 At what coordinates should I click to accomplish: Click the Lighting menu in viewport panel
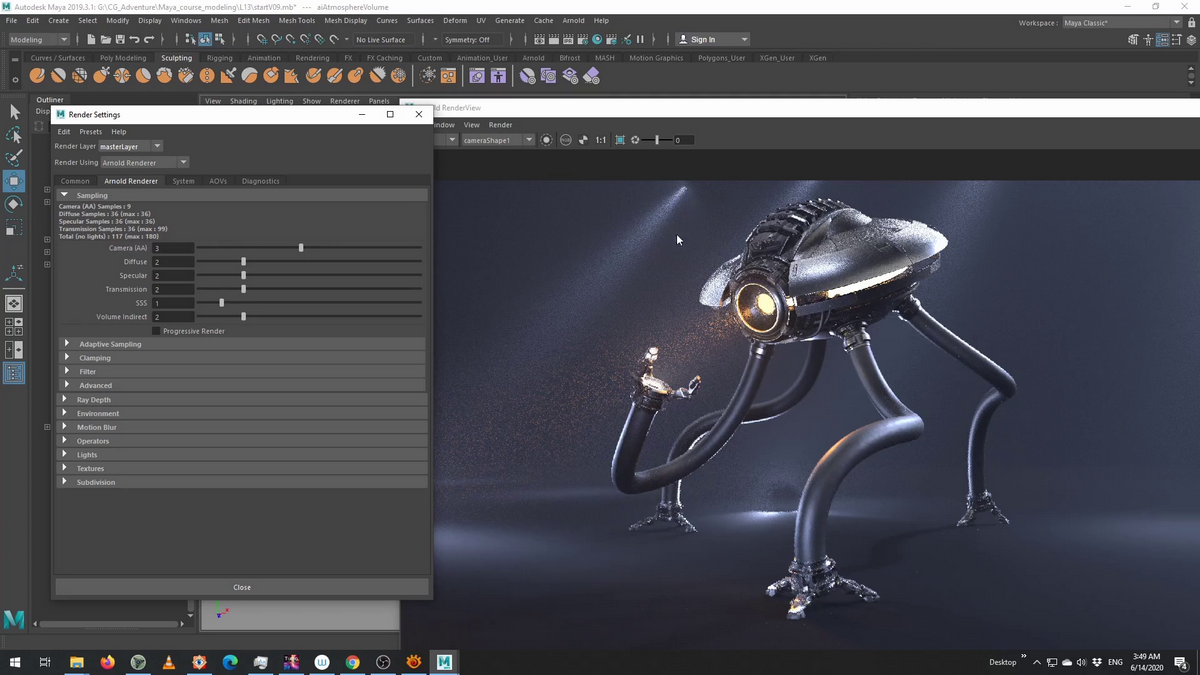pos(279,101)
